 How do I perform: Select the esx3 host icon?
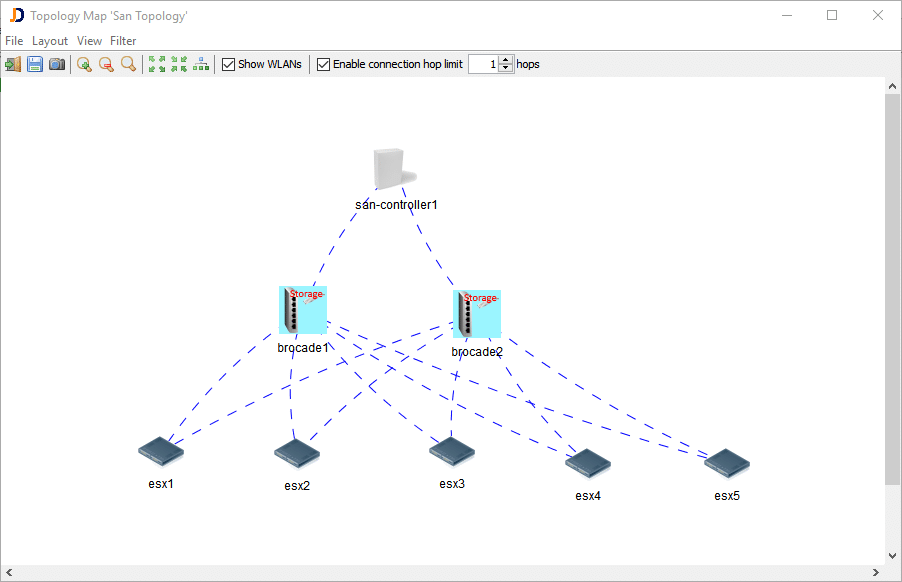[x=451, y=452]
